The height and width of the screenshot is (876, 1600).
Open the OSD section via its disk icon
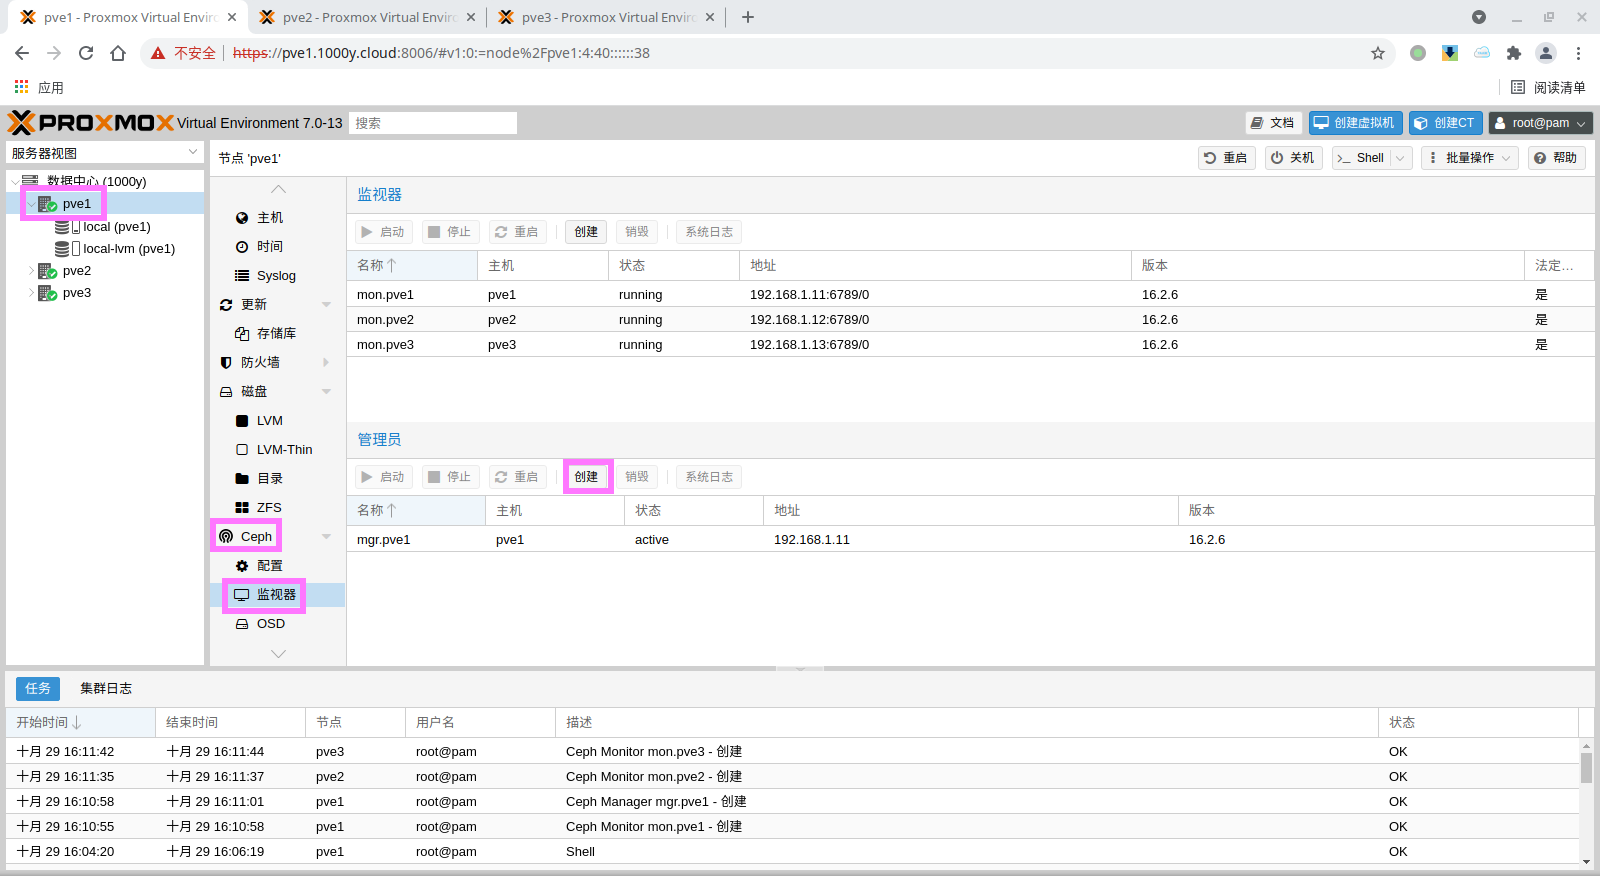pos(242,624)
